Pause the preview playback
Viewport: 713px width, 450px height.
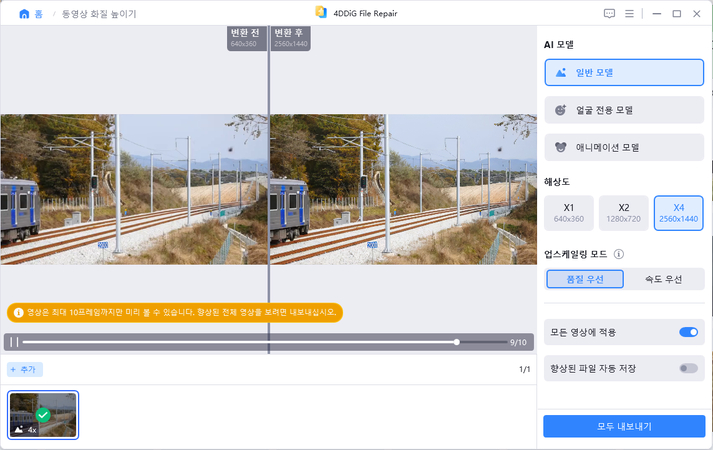click(x=14, y=342)
